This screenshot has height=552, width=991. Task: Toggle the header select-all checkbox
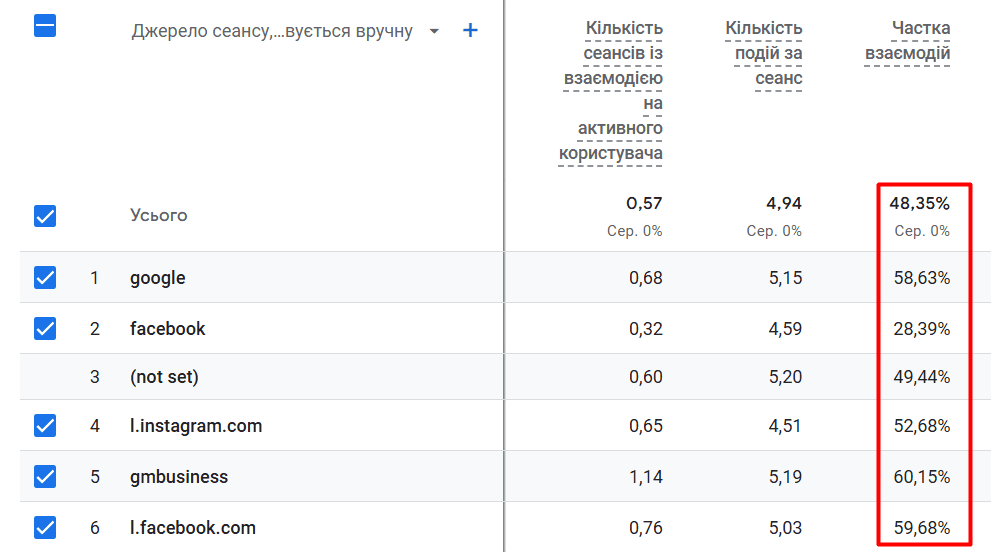(45, 26)
